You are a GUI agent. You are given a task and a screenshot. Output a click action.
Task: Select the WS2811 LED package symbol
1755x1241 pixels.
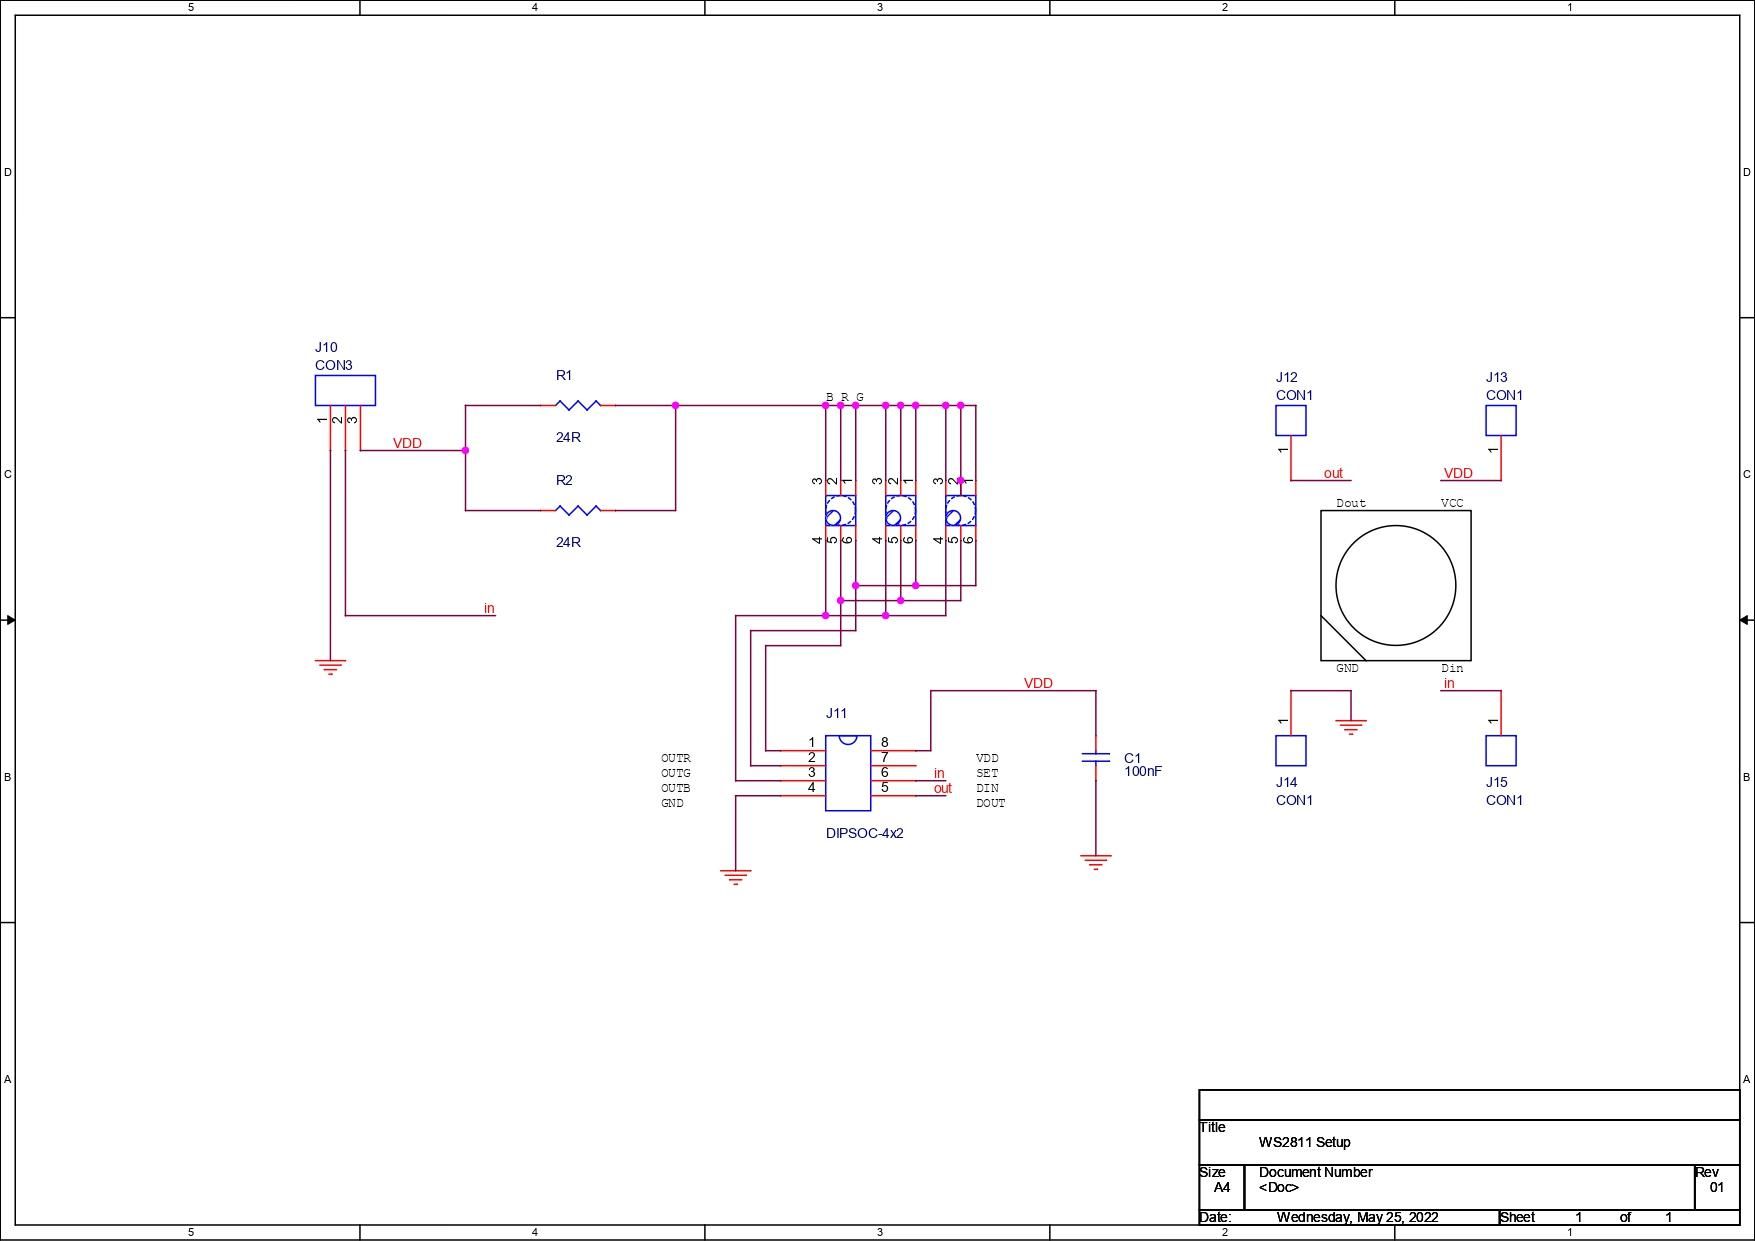[x=1397, y=586]
